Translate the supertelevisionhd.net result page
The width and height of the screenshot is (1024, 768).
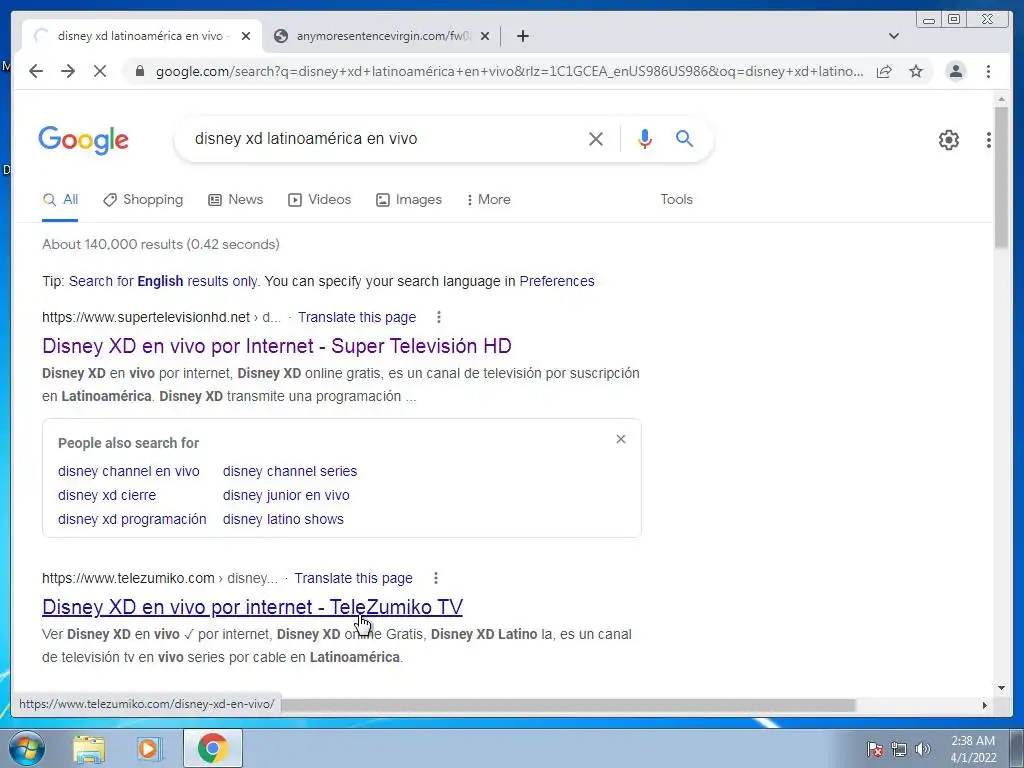click(x=357, y=317)
